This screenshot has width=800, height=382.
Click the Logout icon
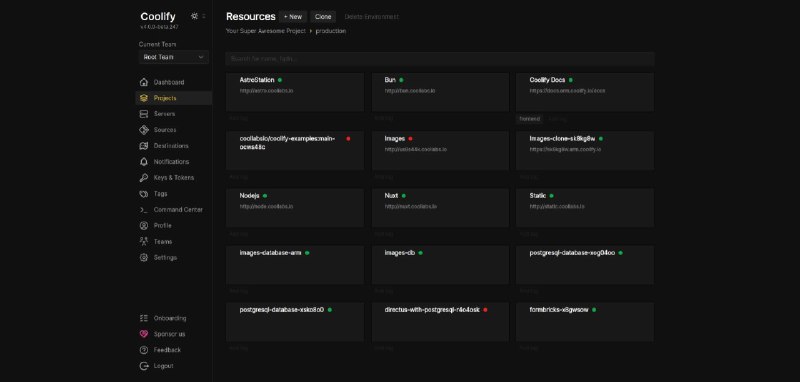[144, 366]
